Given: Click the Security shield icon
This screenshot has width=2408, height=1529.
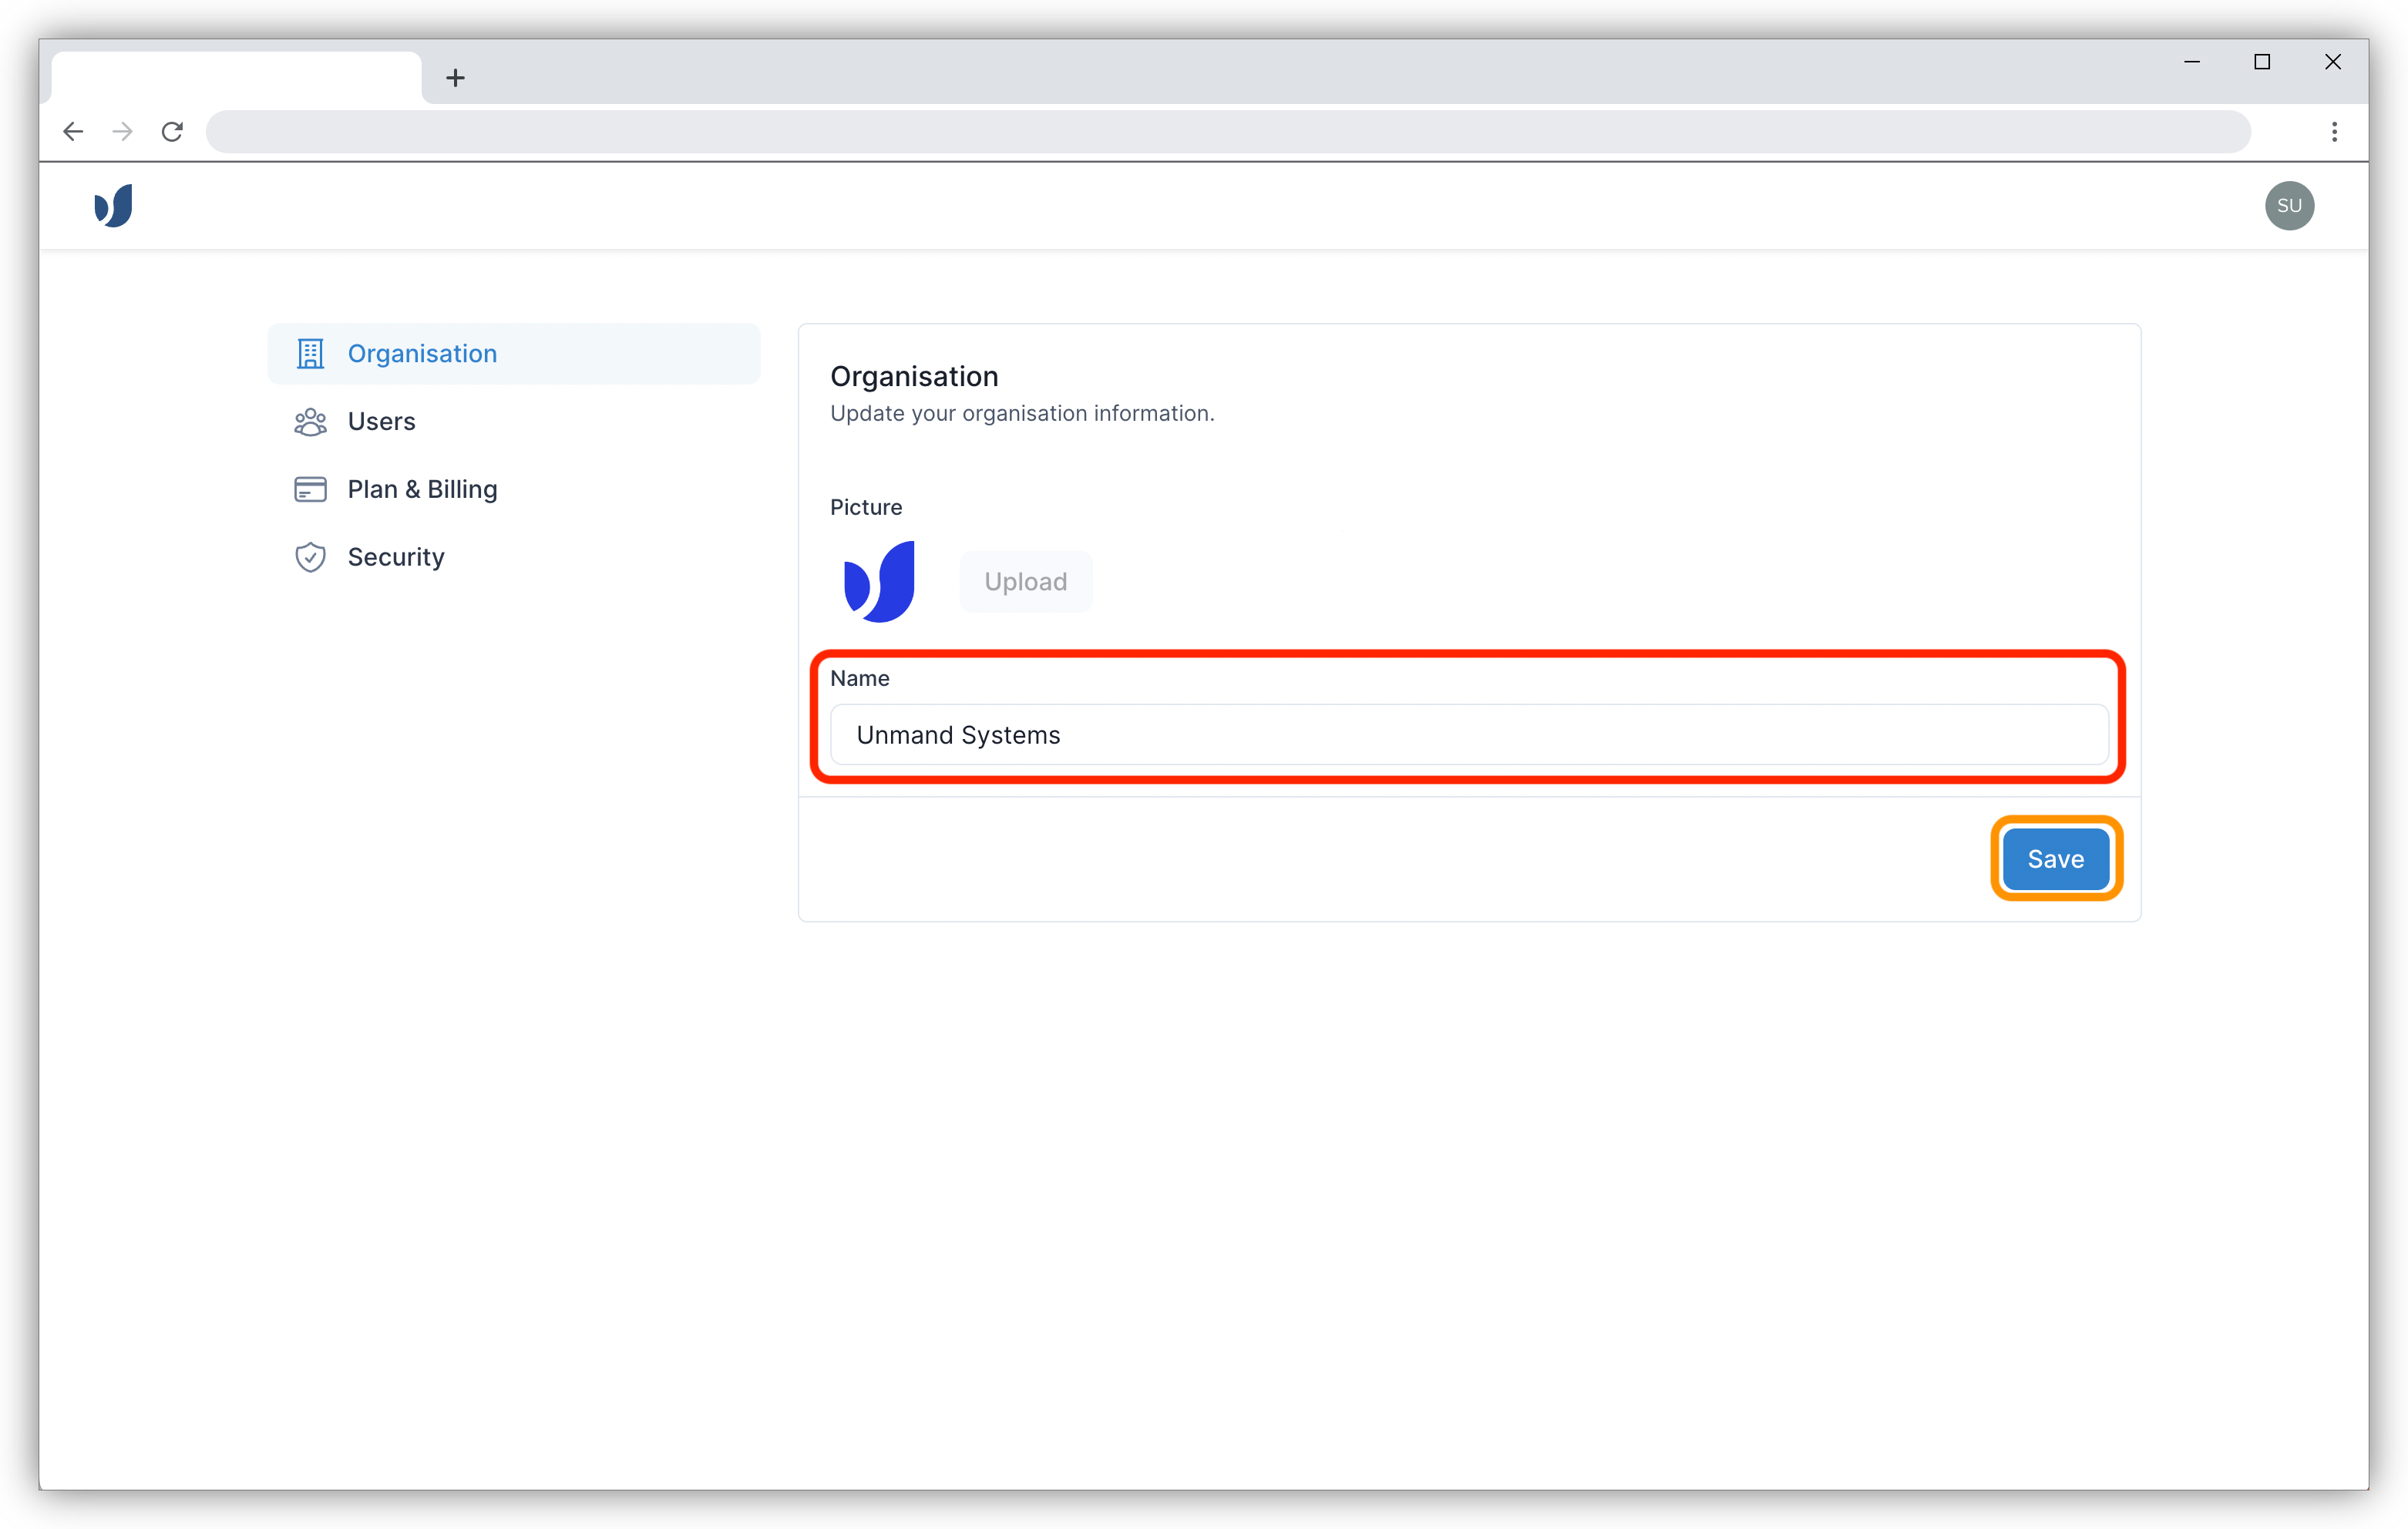Looking at the screenshot, I should 310,557.
